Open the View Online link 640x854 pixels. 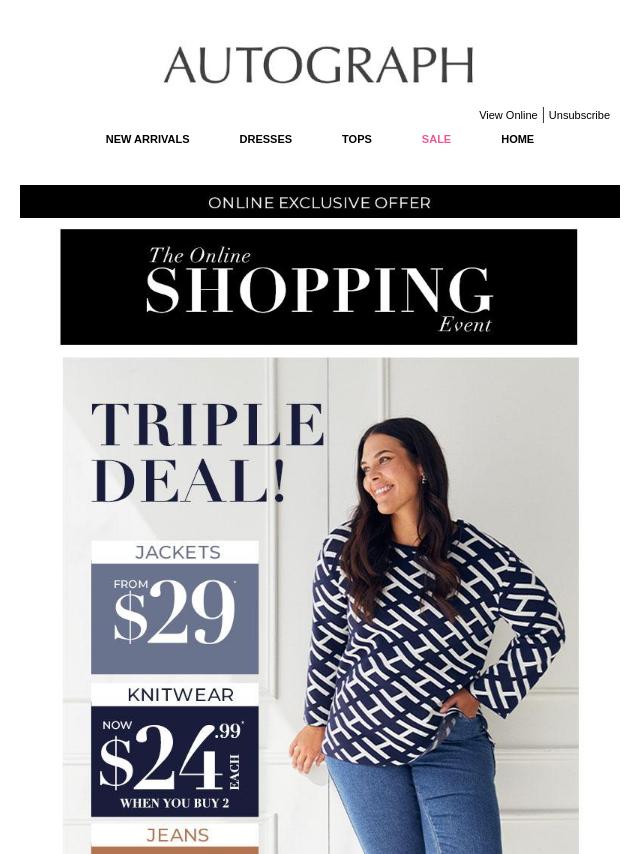tap(508, 115)
